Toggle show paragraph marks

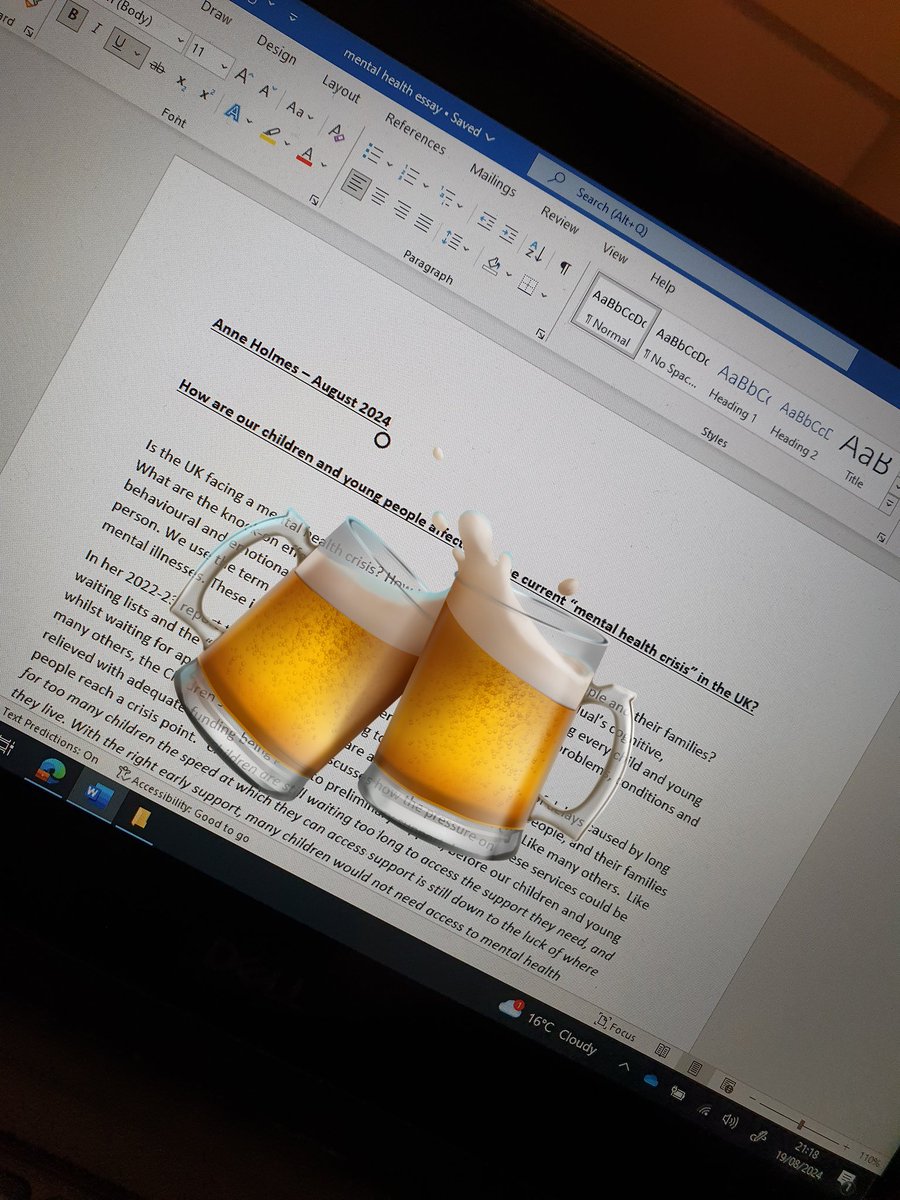click(x=565, y=267)
